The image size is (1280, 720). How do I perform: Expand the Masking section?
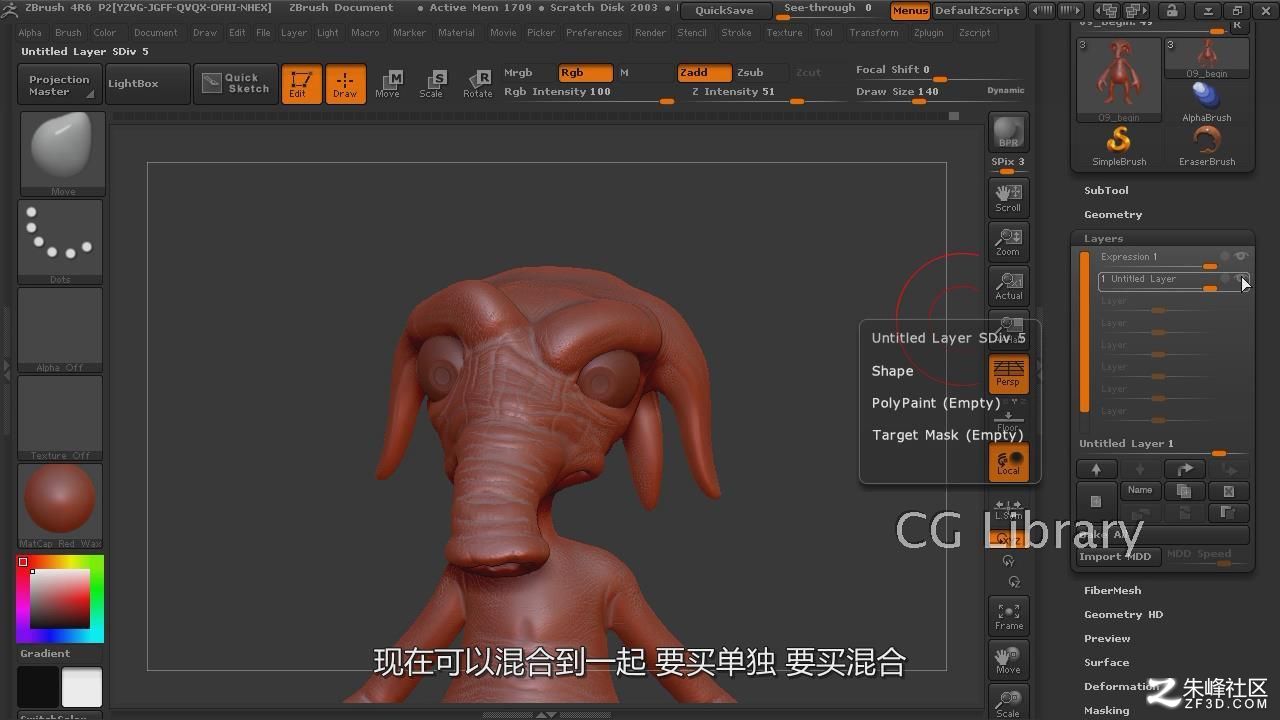(x=1106, y=710)
